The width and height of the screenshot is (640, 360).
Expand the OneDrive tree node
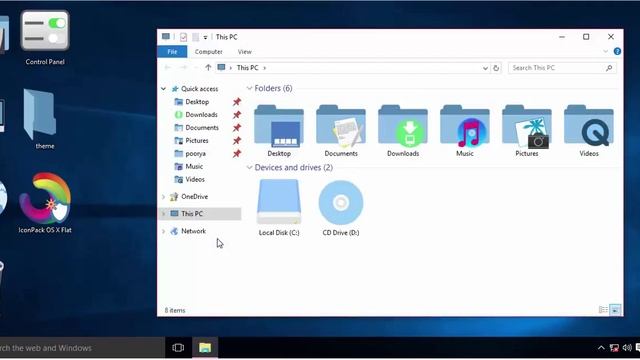[164, 197]
